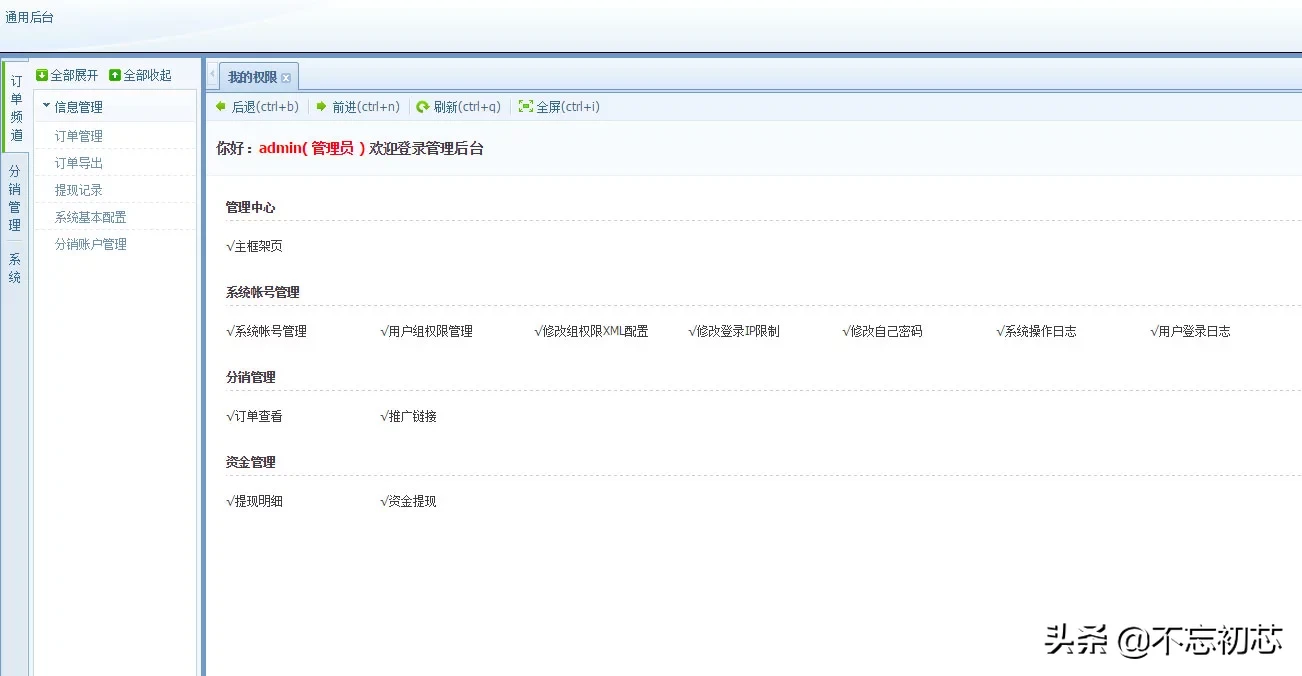
Task: Click 全部收起 label text
Action: click(147, 75)
